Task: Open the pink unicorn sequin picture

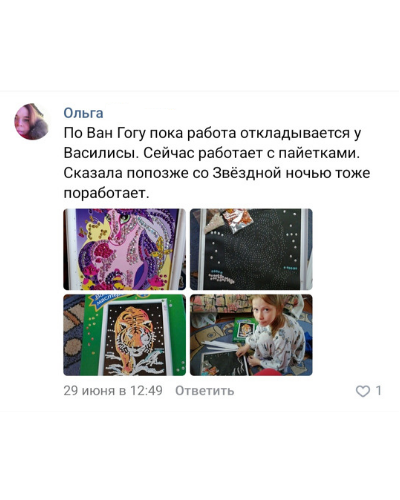Action: [124, 249]
